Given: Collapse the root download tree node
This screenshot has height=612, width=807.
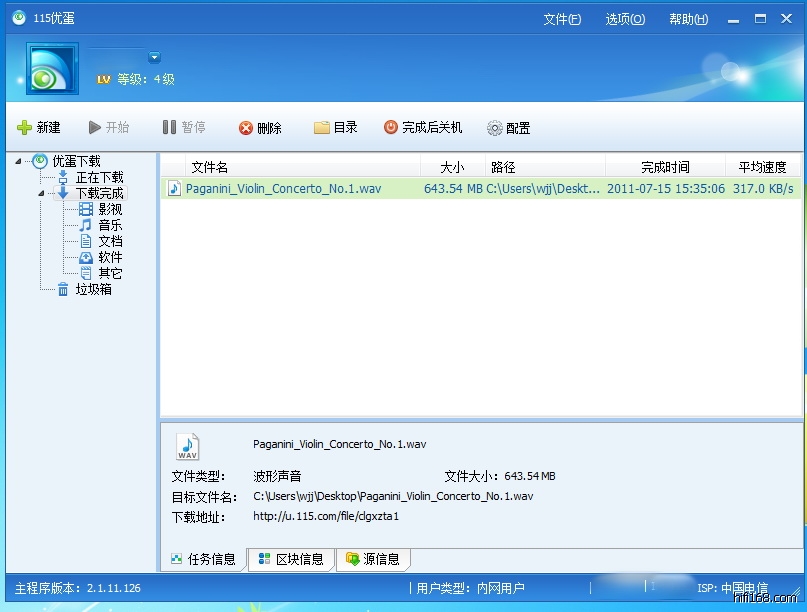Looking at the screenshot, I should pos(18,161).
